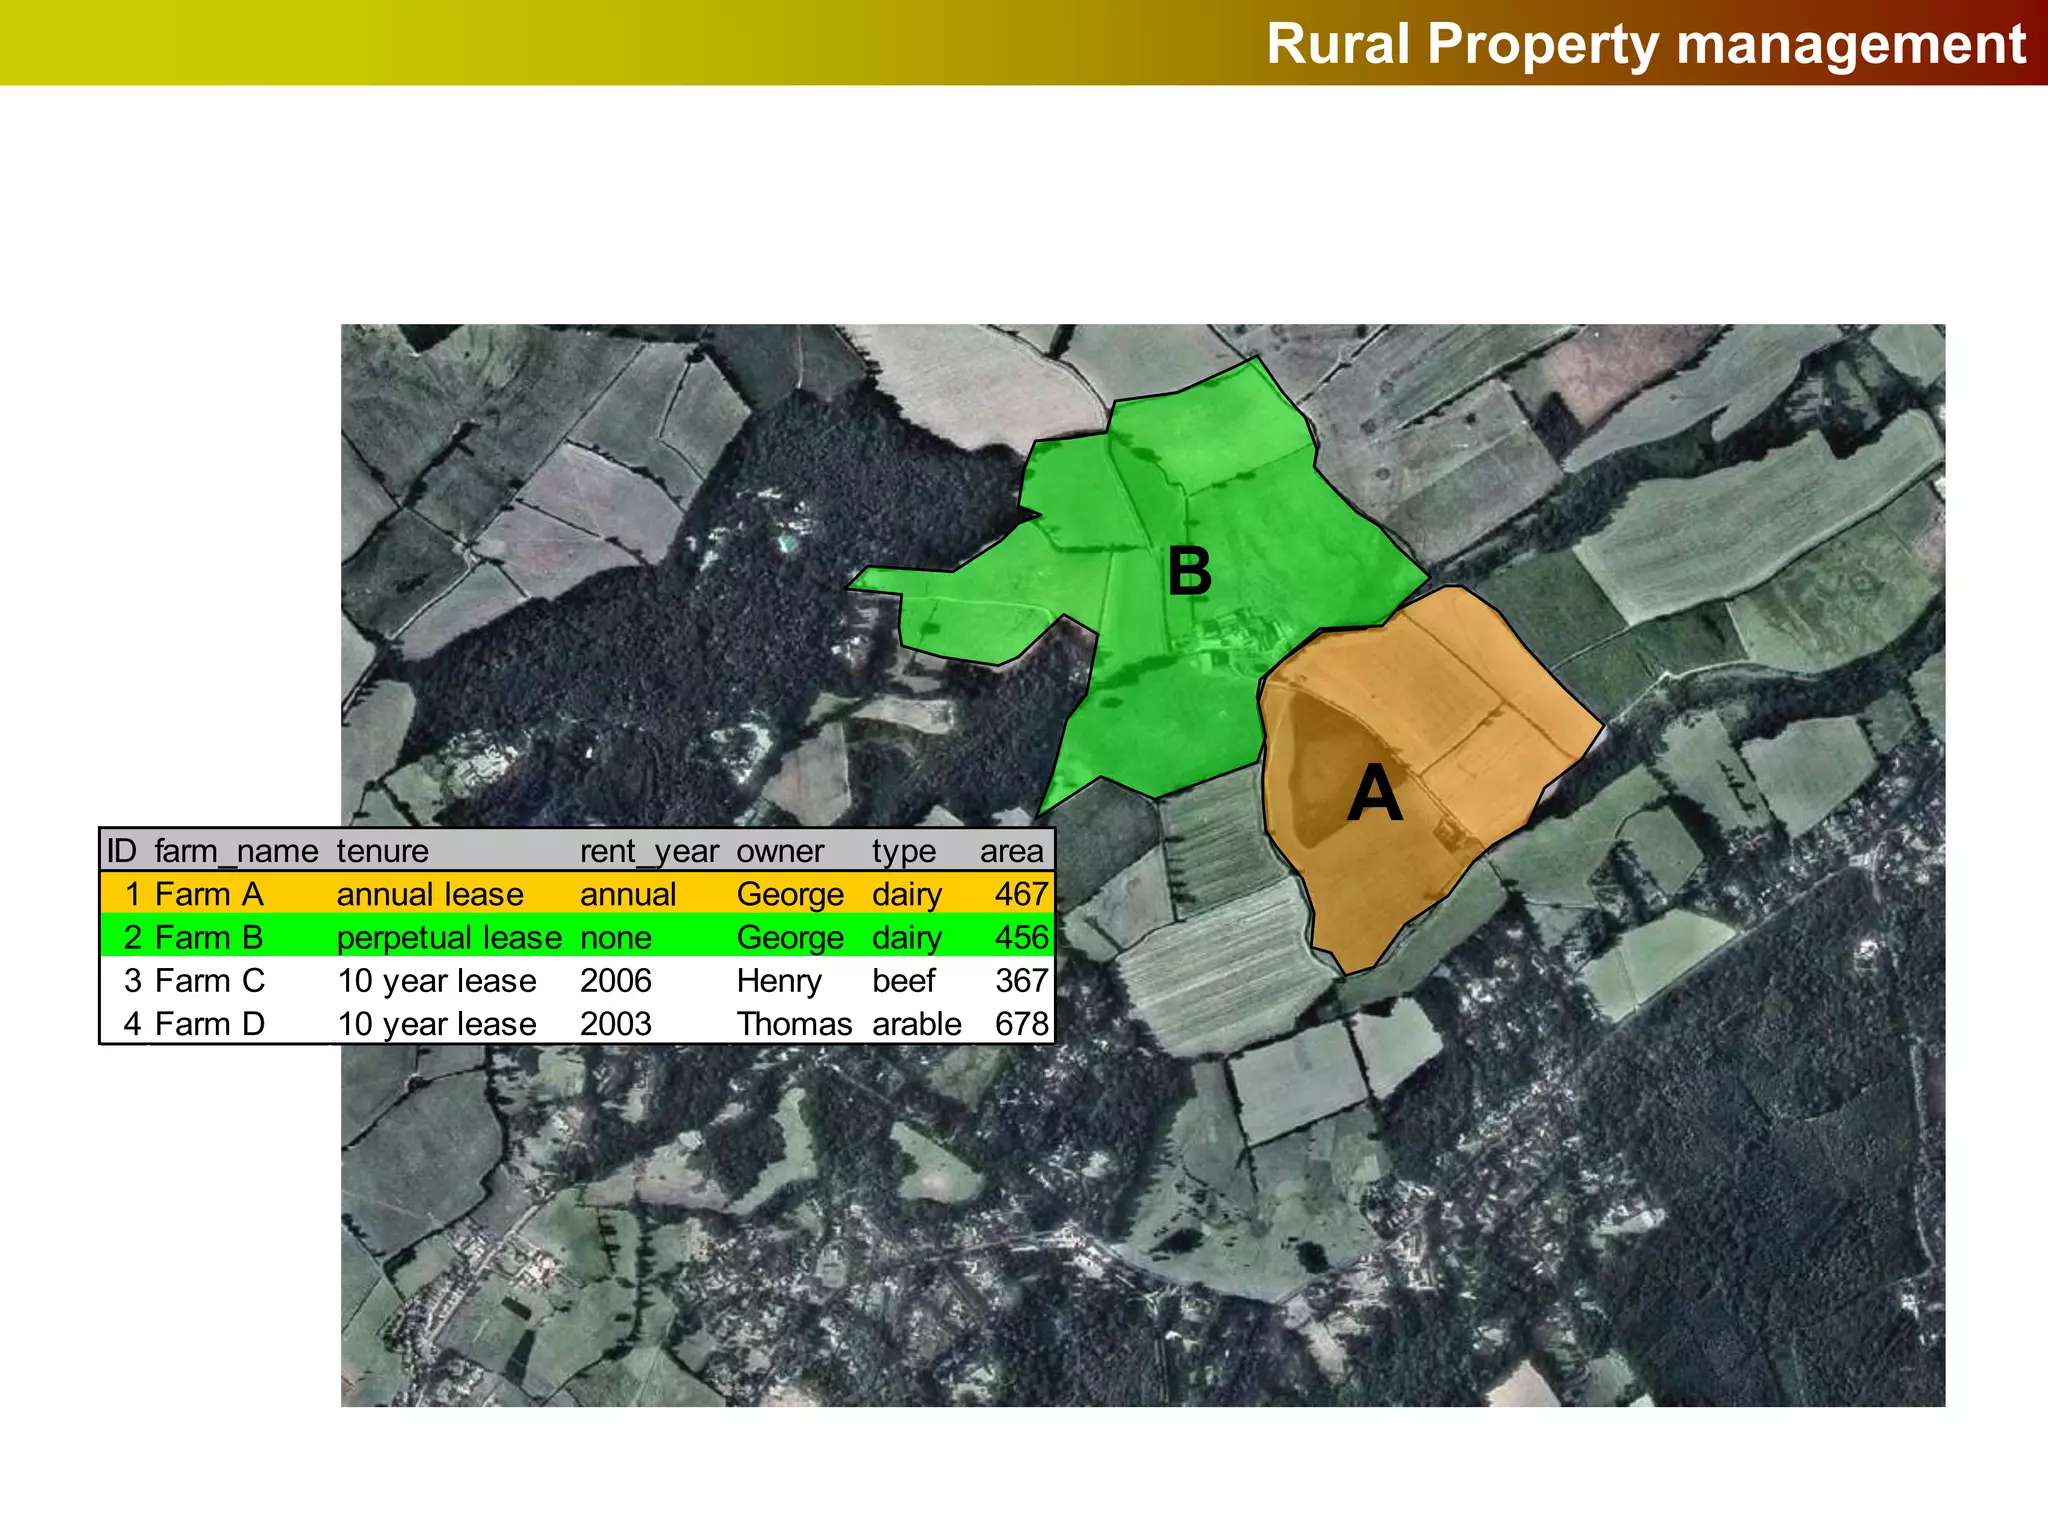The width and height of the screenshot is (2048, 1536).
Task: Click Farm B's owner 'George' cell
Action: [x=790, y=938]
